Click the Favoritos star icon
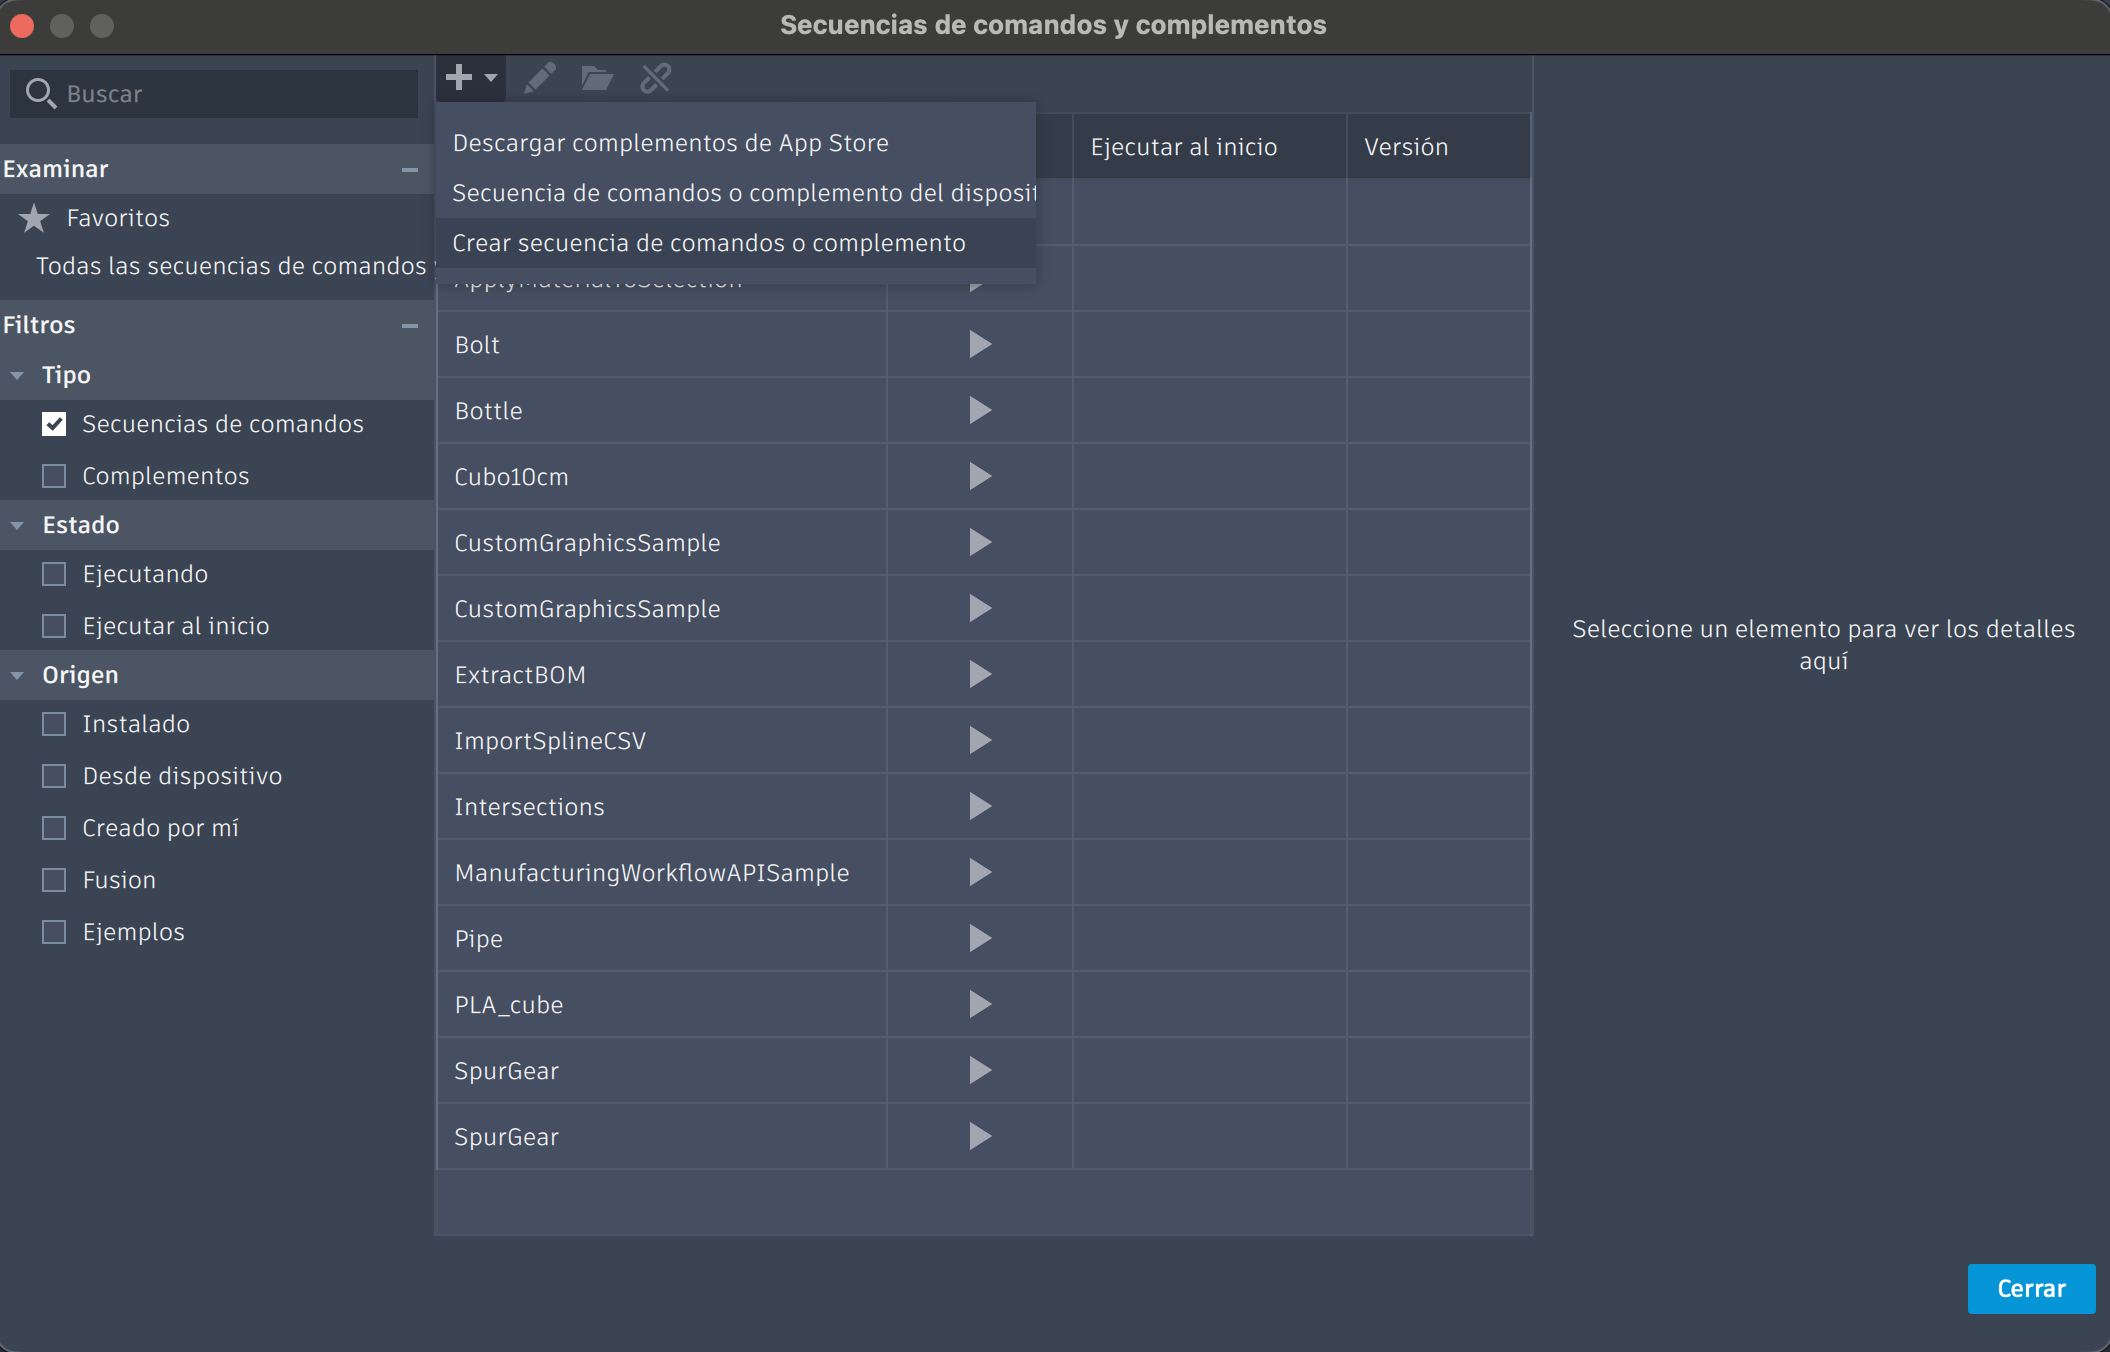 tap(36, 217)
